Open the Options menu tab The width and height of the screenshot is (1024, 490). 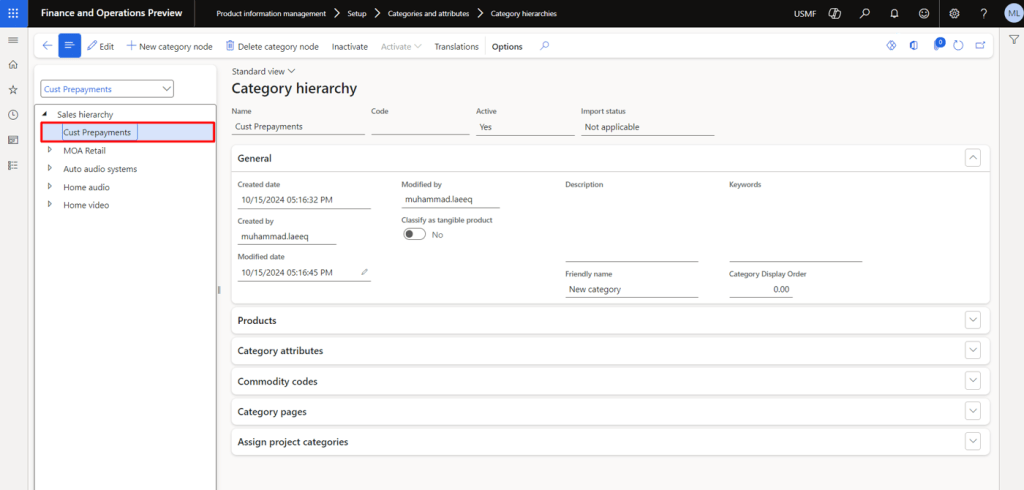(507, 47)
